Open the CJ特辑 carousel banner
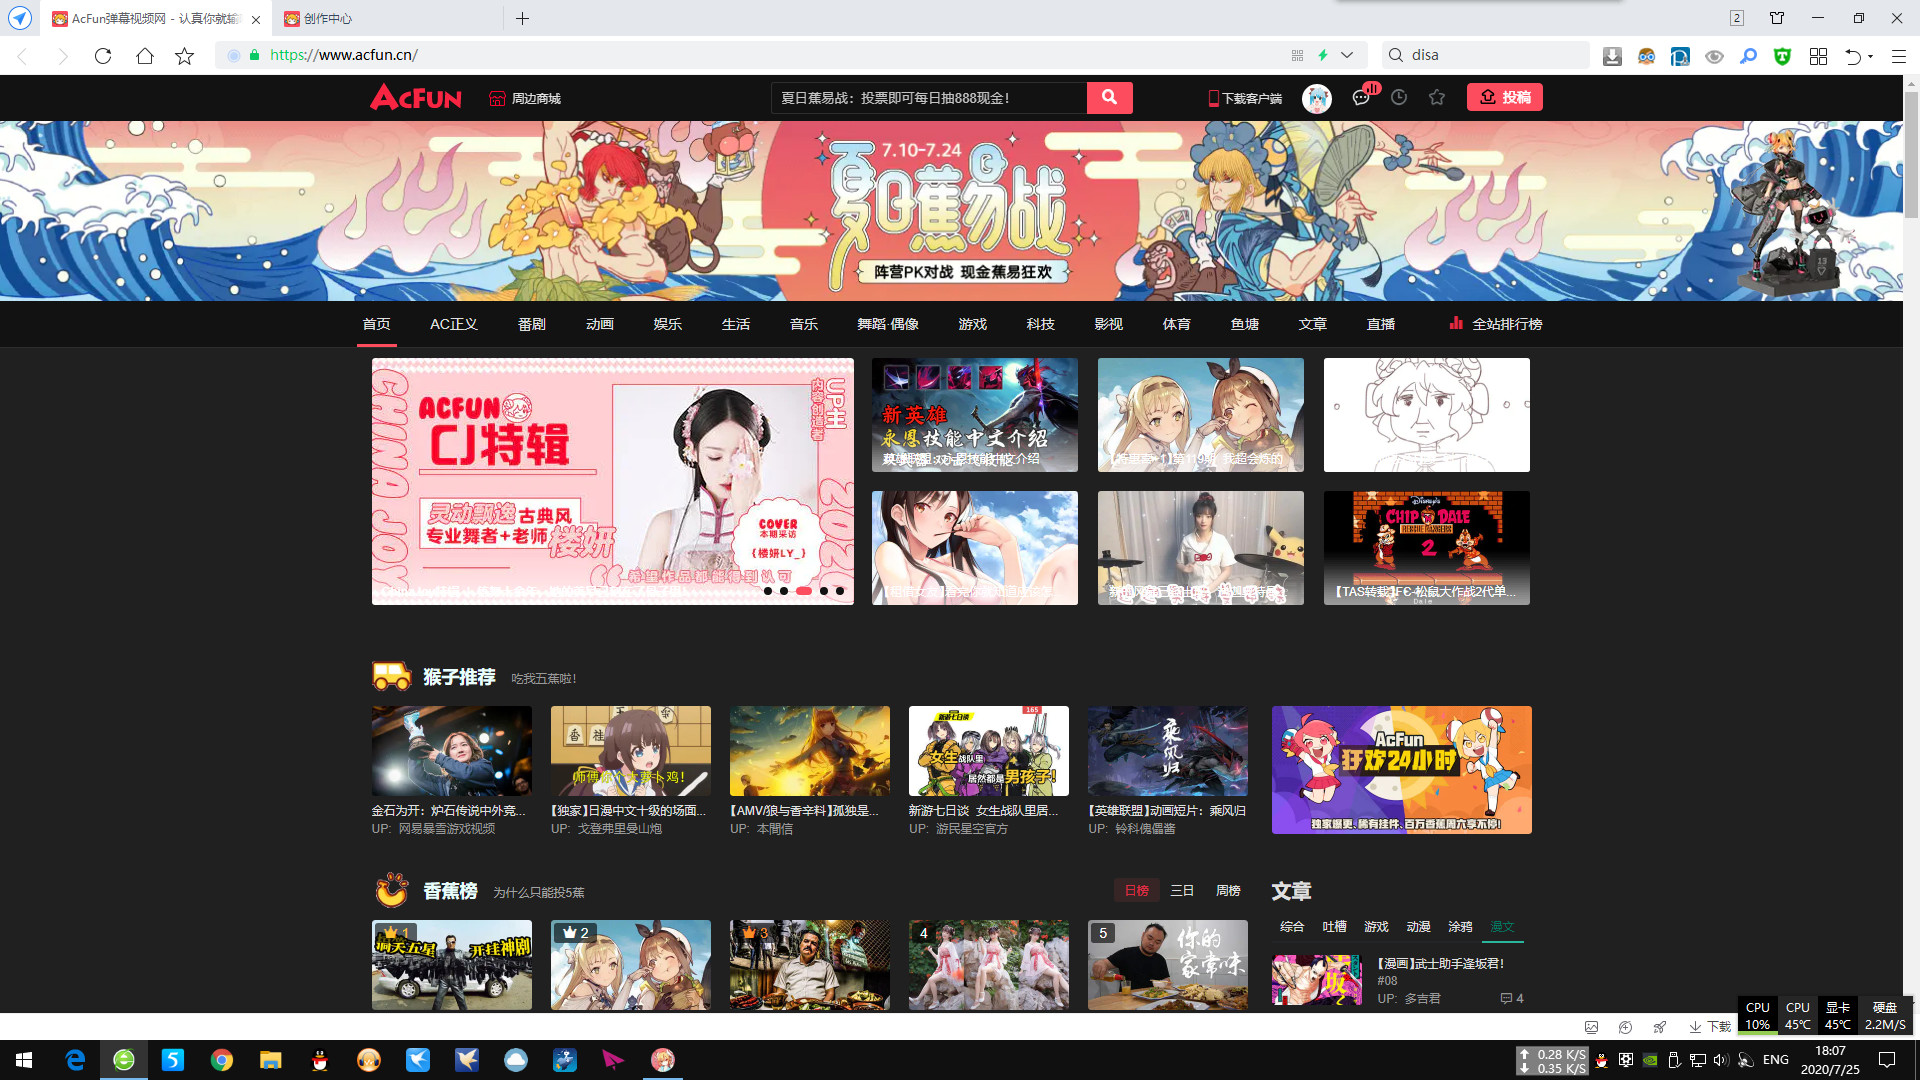This screenshot has height=1080, width=1920. (x=613, y=481)
